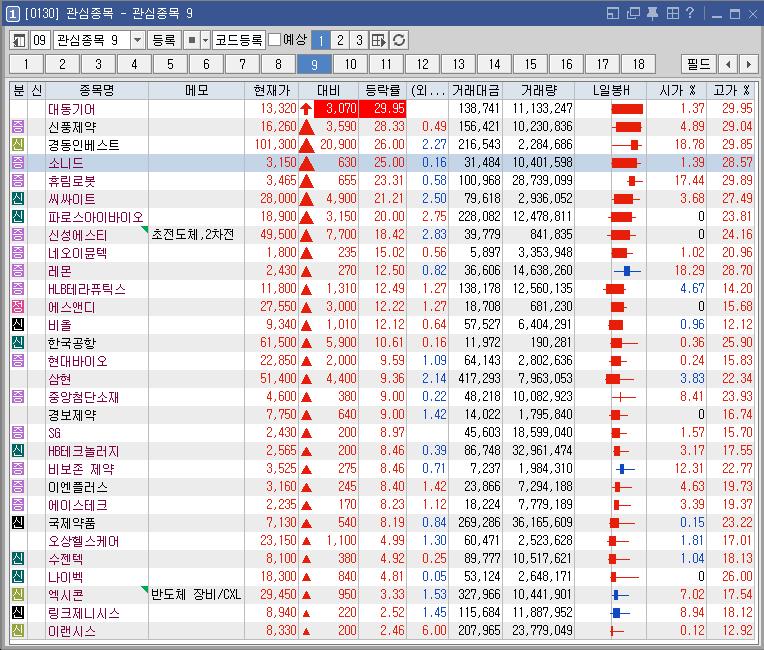Click the 필드 button
This screenshot has height=650, width=764.
[x=699, y=64]
